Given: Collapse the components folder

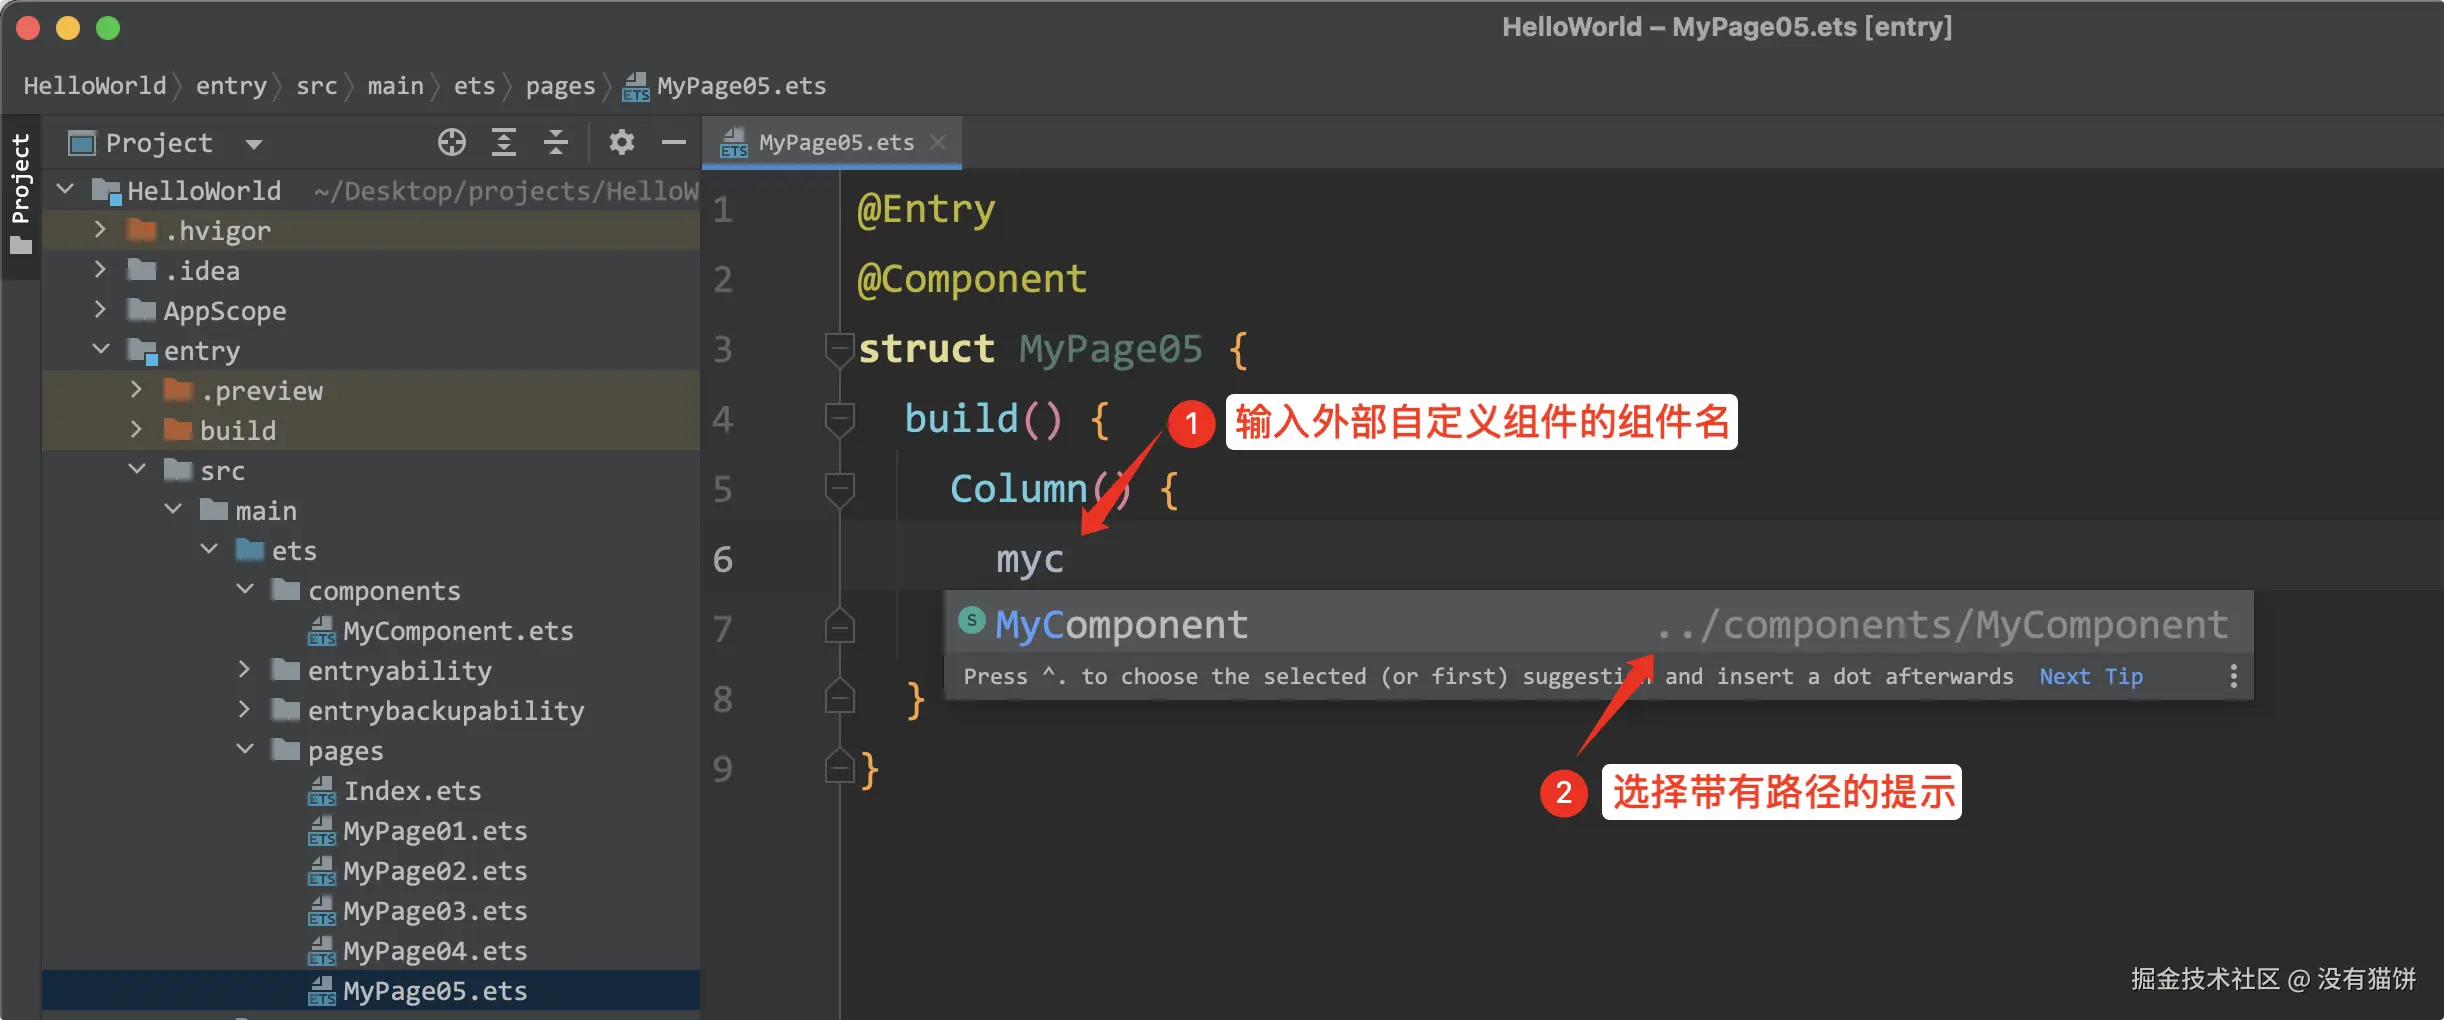Looking at the screenshot, I should (x=245, y=589).
